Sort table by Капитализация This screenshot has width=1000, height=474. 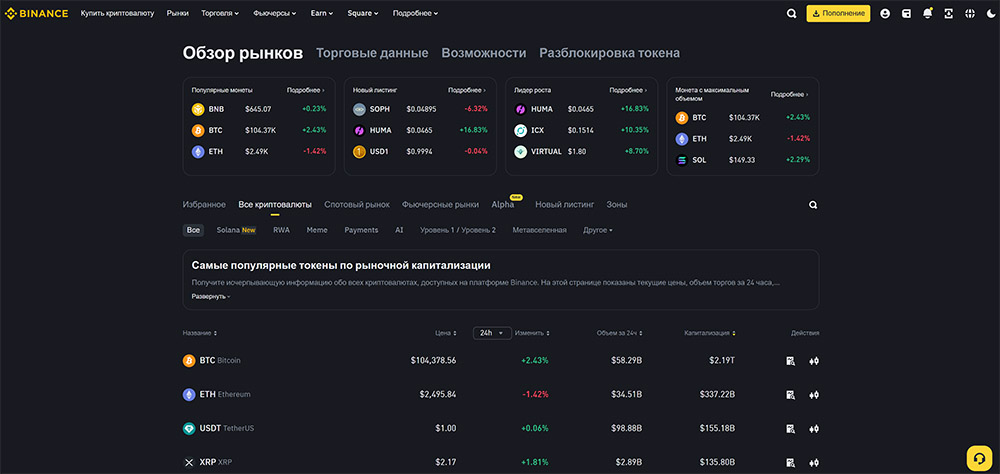tap(710, 333)
